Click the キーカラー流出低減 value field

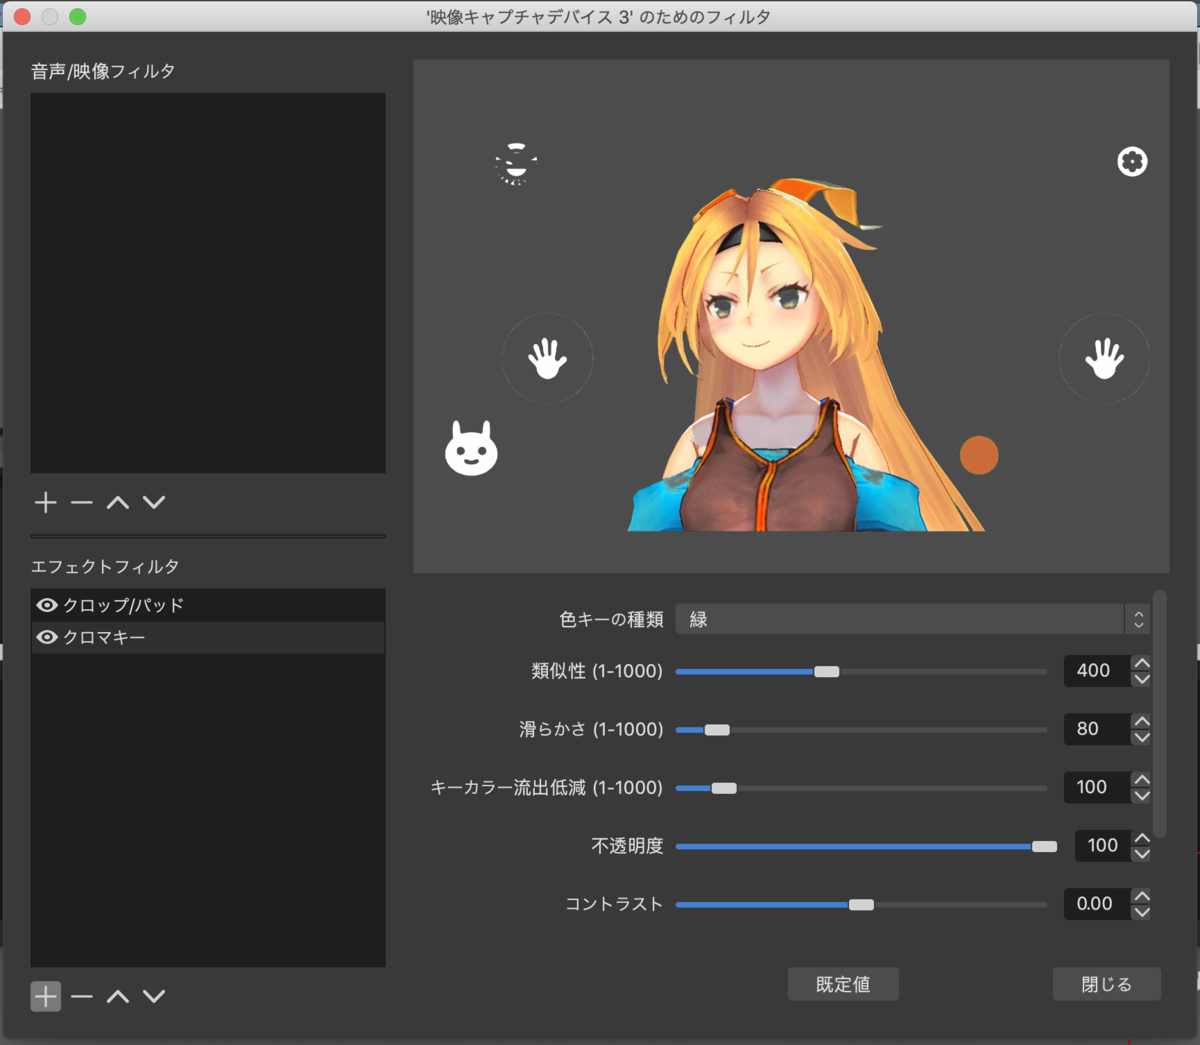tap(1097, 787)
